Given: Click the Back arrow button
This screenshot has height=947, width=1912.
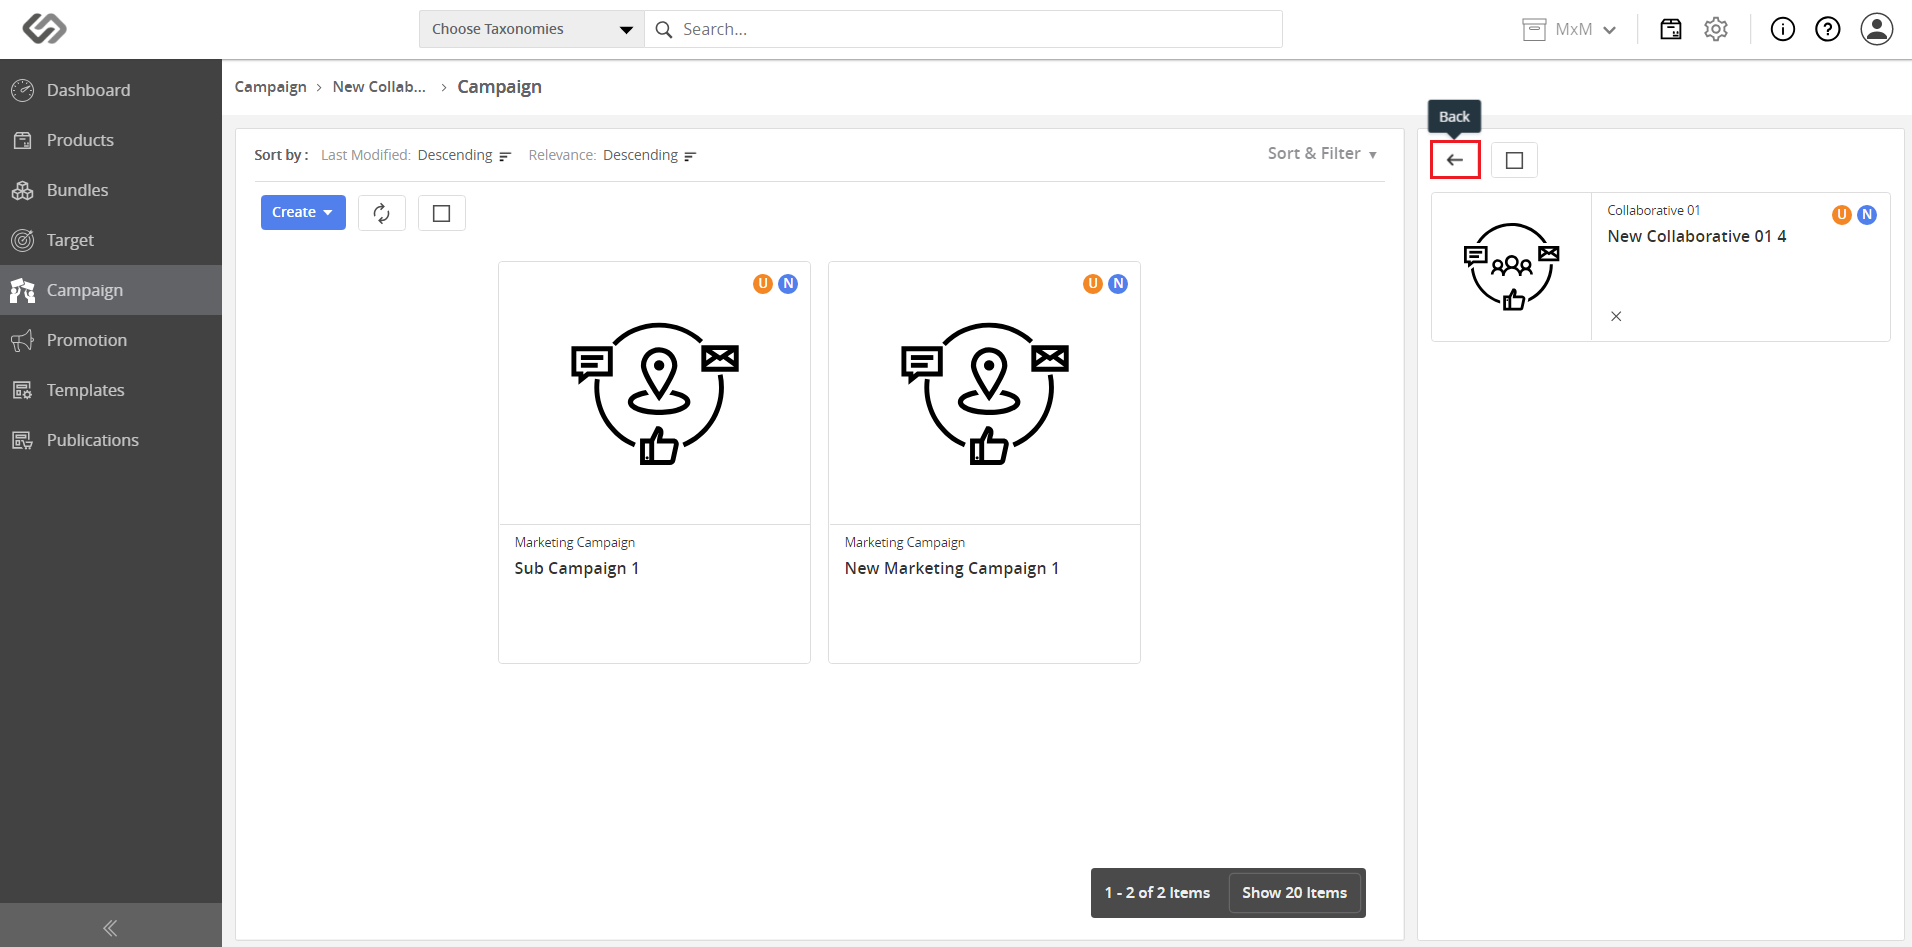Looking at the screenshot, I should [1455, 160].
